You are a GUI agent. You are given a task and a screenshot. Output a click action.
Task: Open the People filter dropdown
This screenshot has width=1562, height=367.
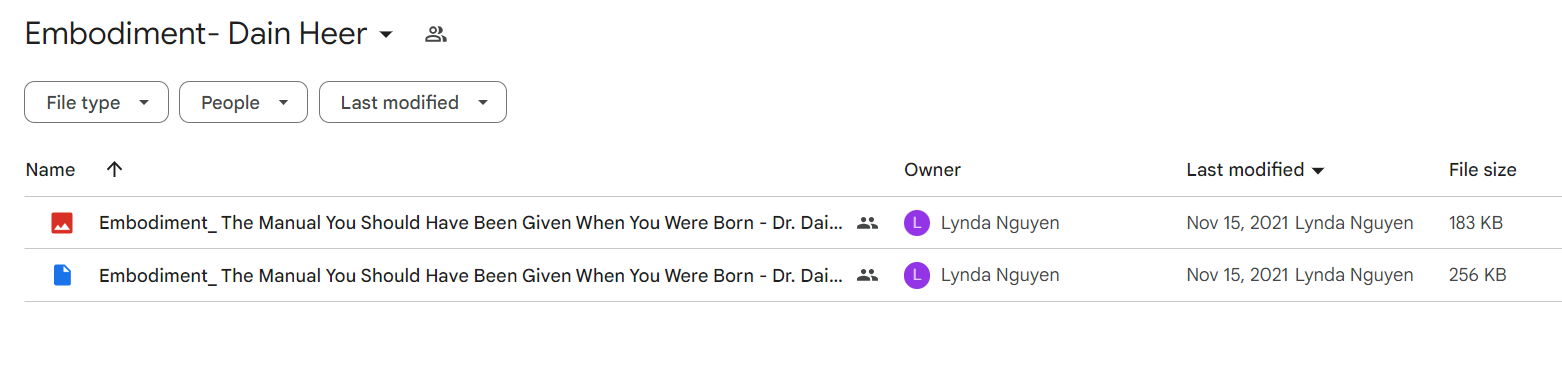pyautogui.click(x=243, y=103)
